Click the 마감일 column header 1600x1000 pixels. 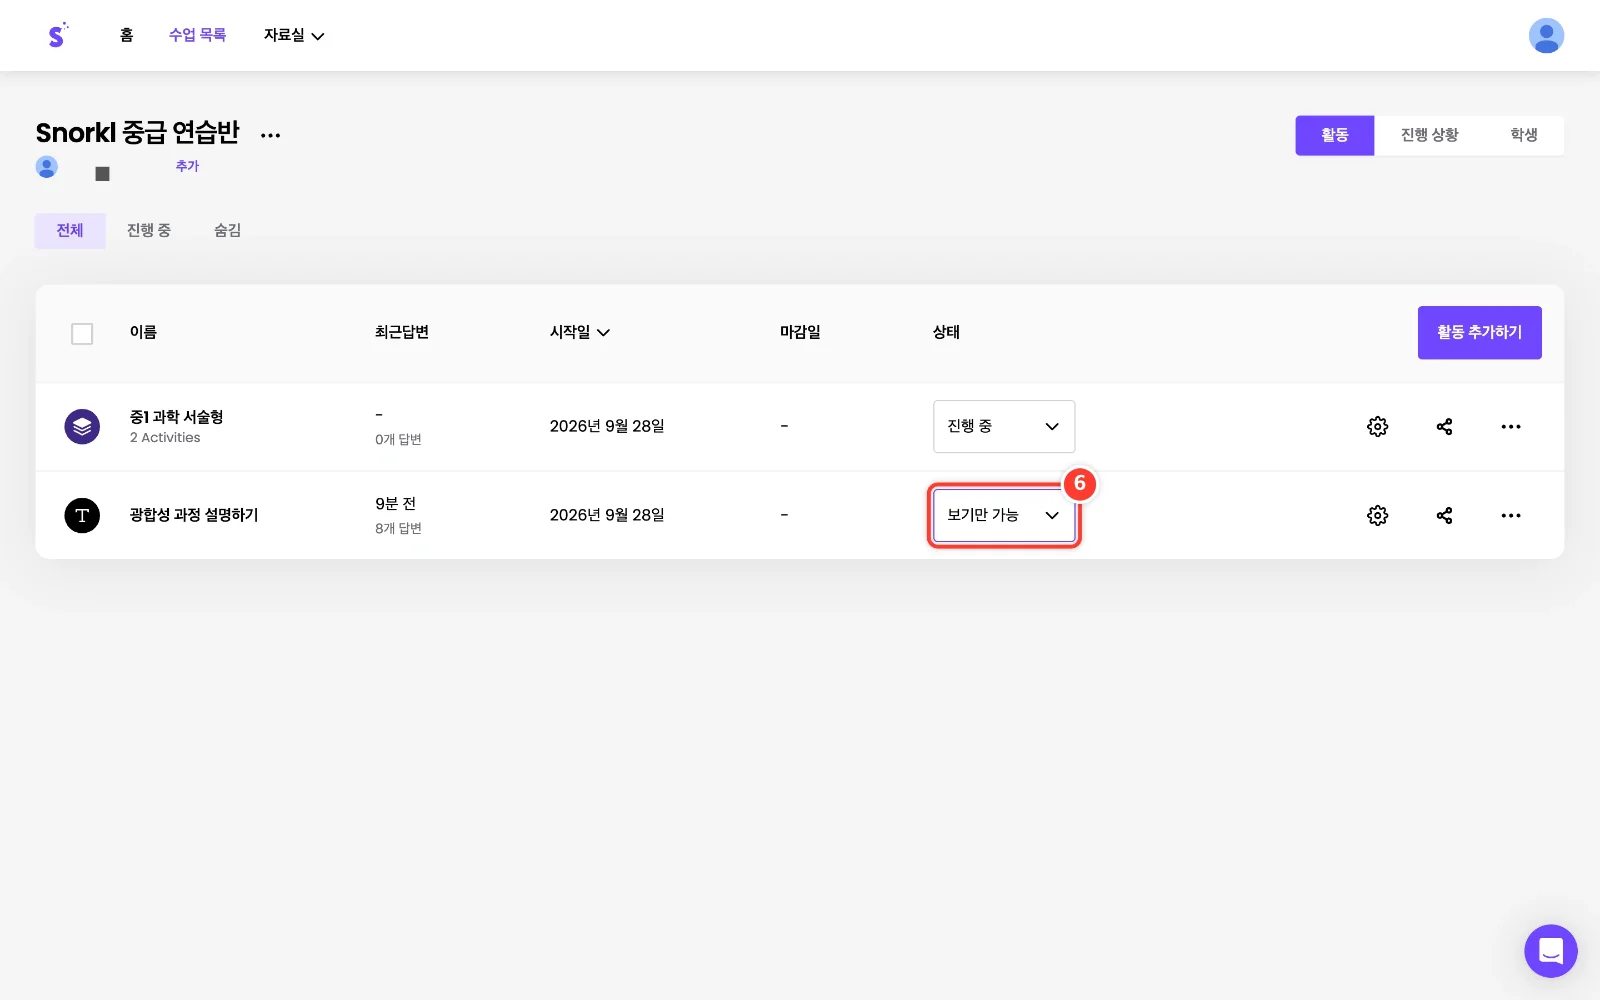(800, 333)
